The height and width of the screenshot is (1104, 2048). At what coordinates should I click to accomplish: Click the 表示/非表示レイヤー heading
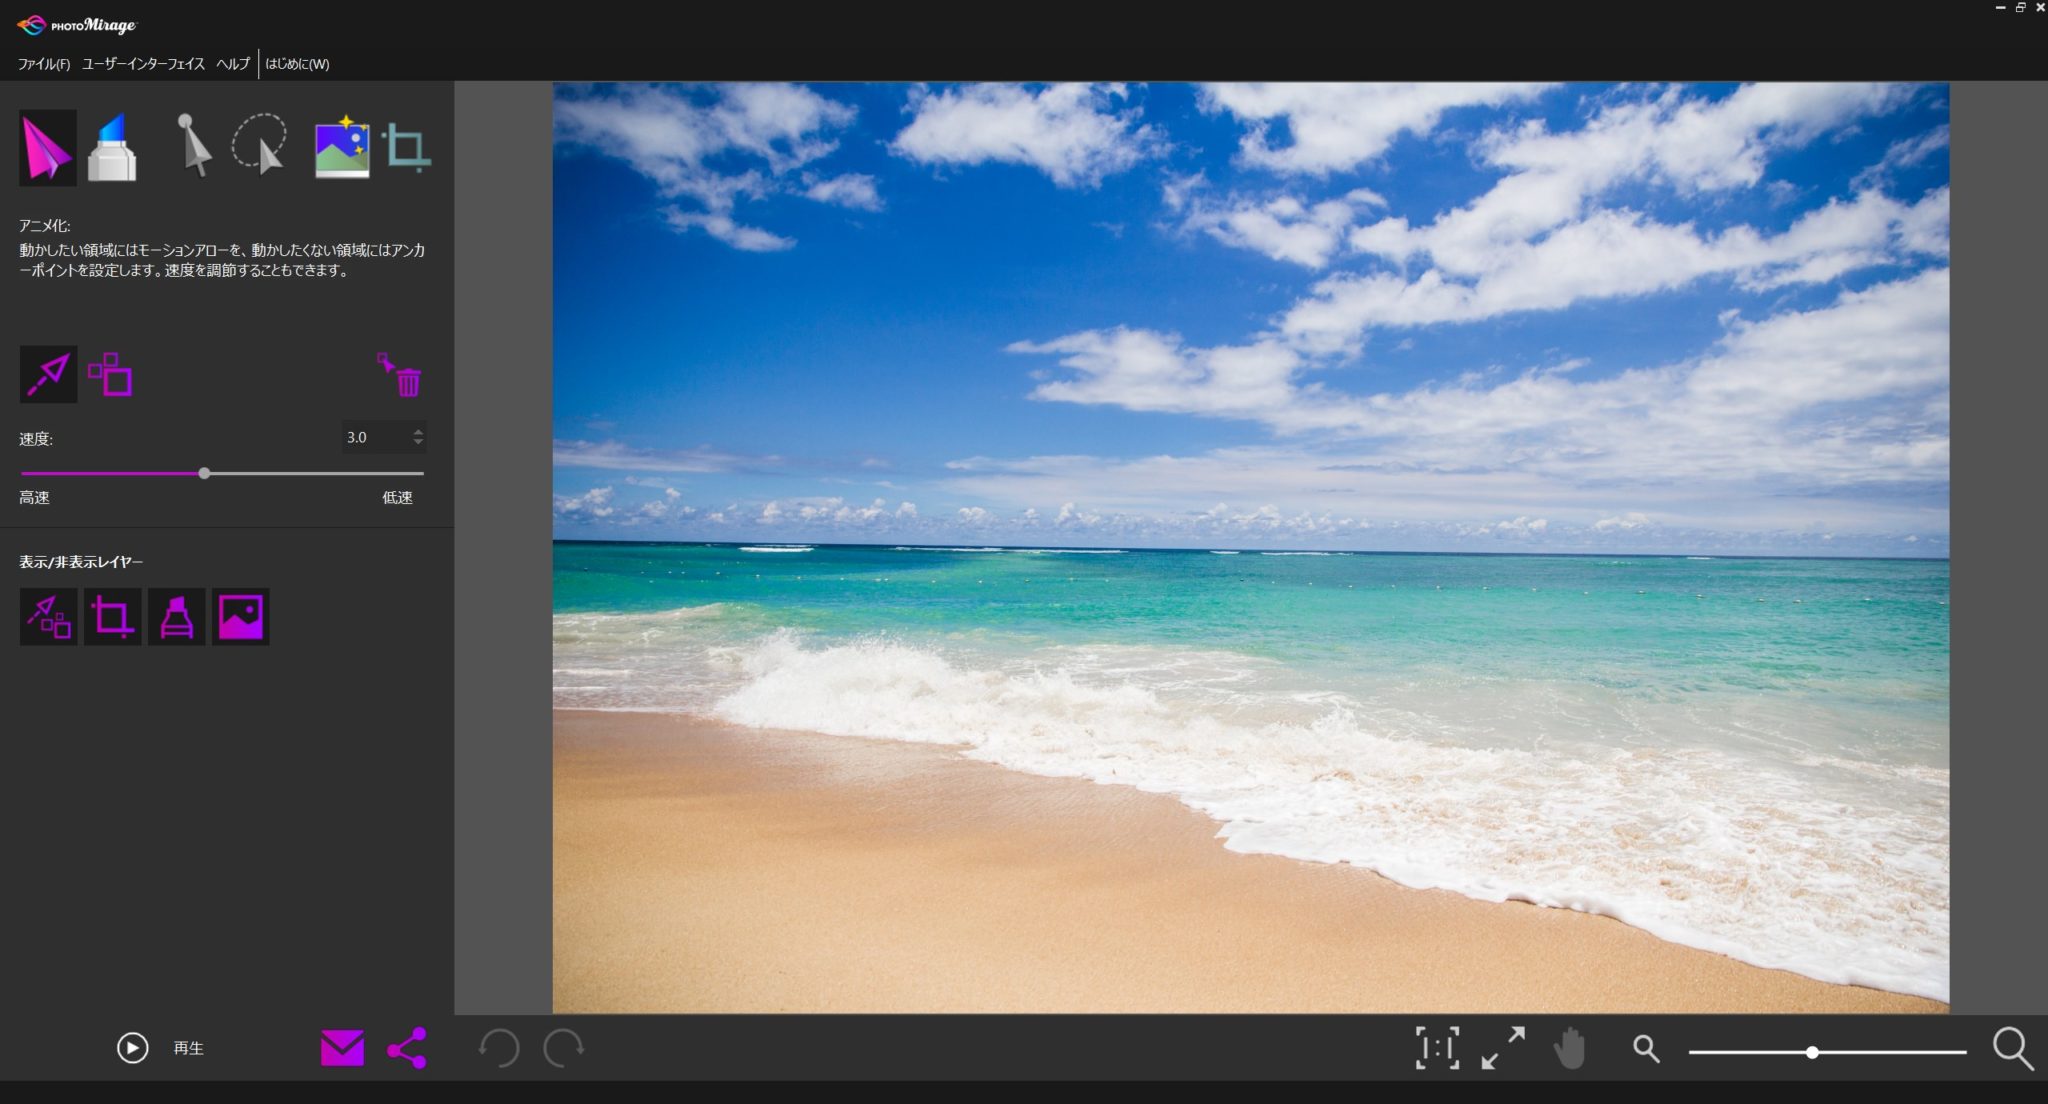[x=81, y=562]
